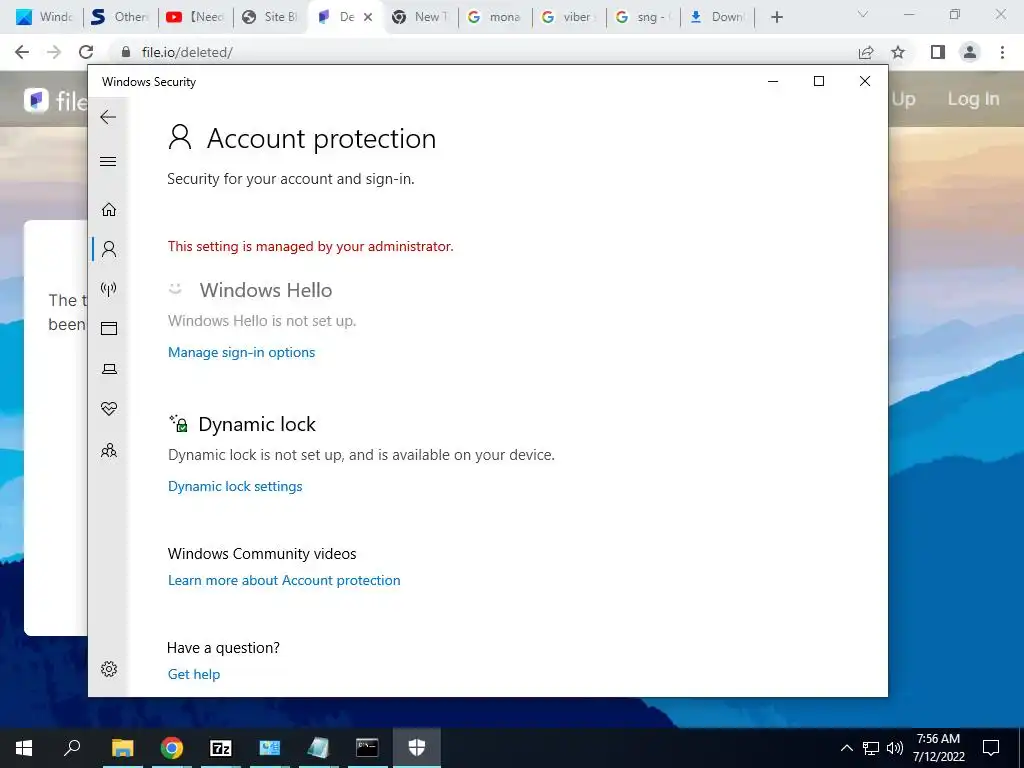The width and height of the screenshot is (1024, 768).
Task: Open the Home section in sidebar
Action: (x=109, y=210)
